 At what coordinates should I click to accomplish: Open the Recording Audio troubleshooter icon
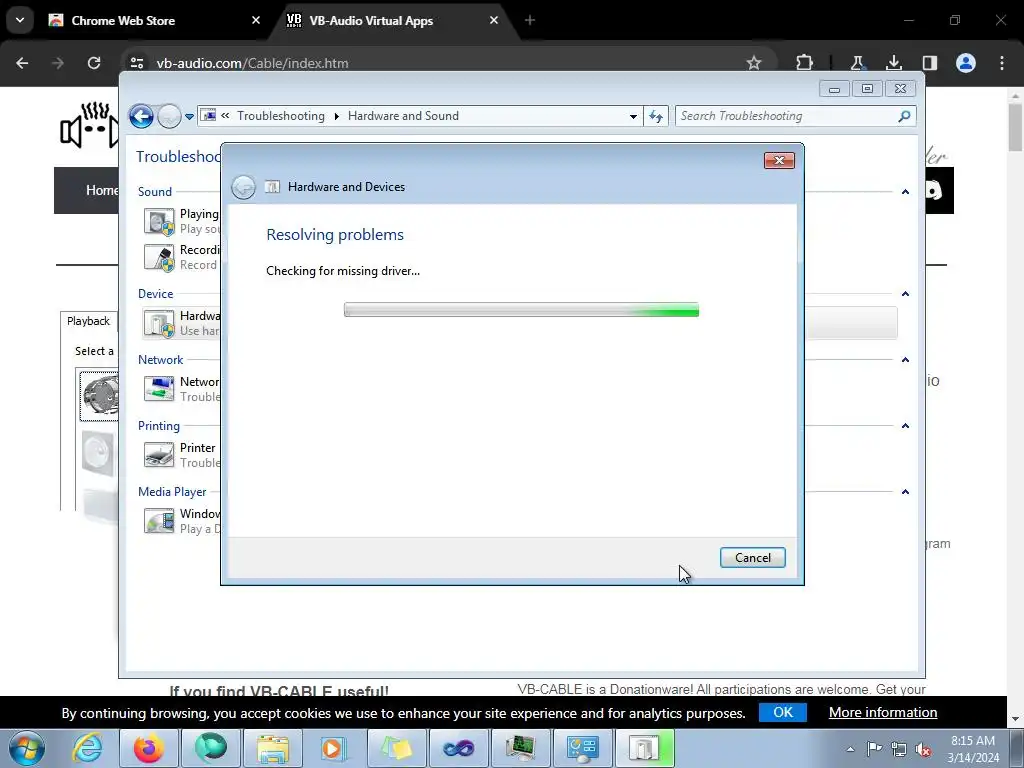(x=159, y=257)
